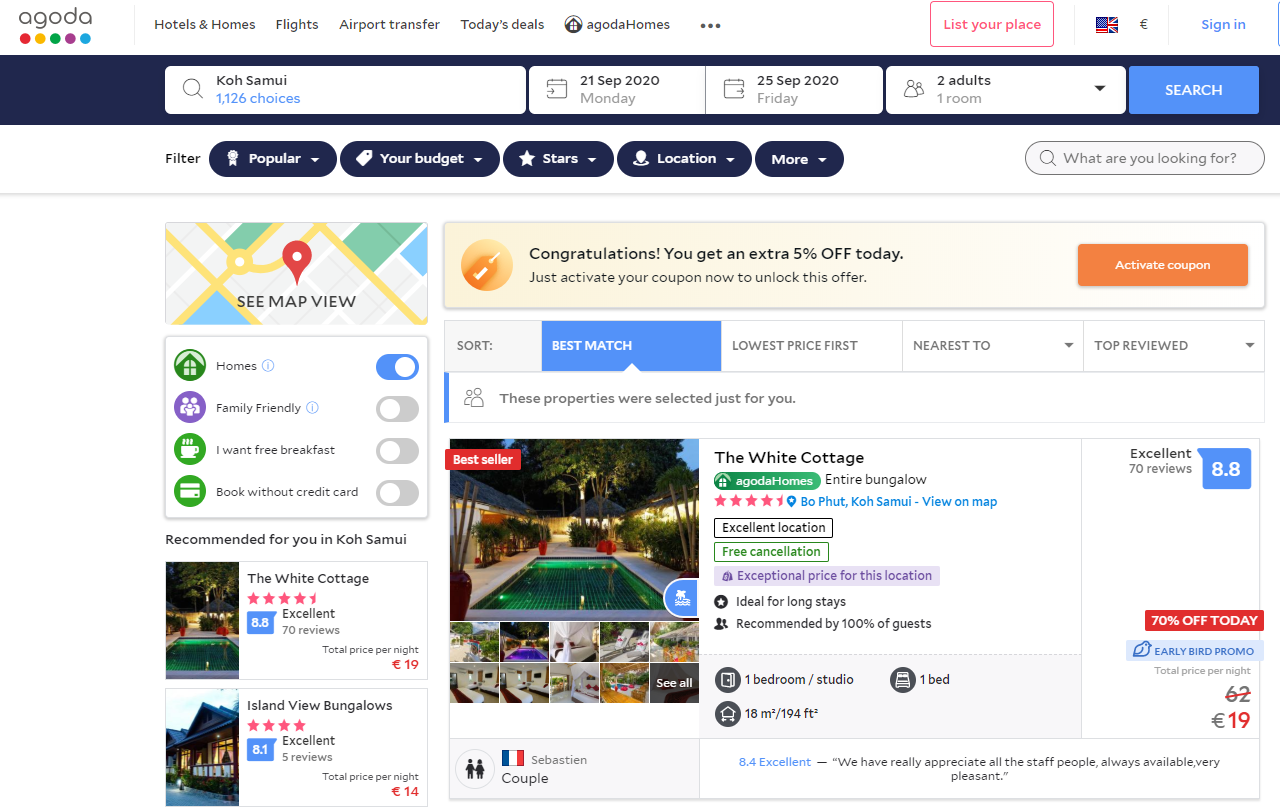Click the See Map View thumbnail
Screen dimensions: 1280x807
click(296, 273)
